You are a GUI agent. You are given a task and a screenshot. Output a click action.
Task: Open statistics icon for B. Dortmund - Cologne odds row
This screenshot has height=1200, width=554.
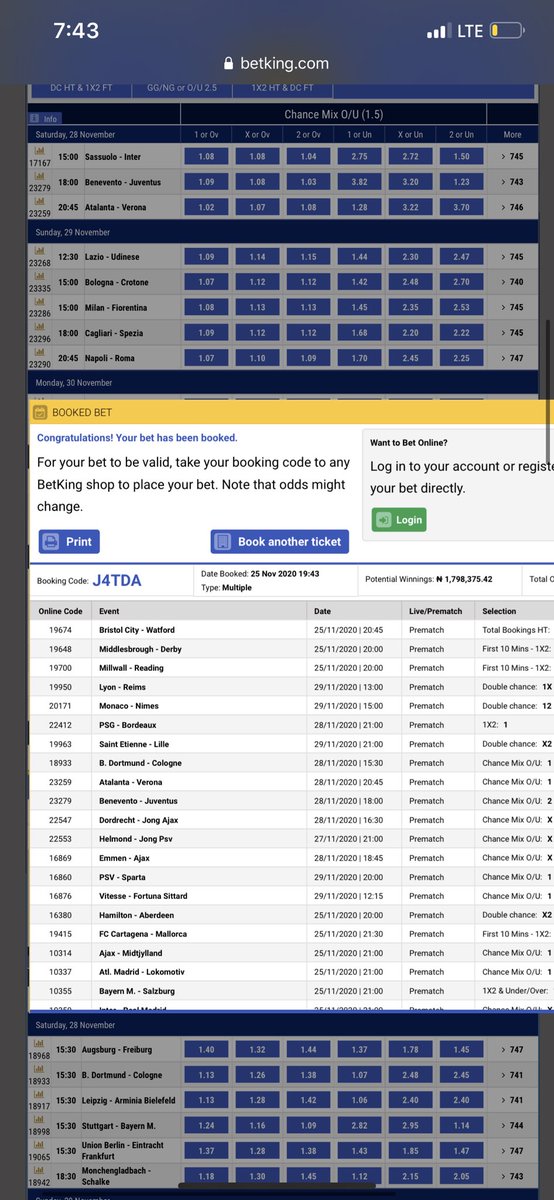coord(40,1067)
